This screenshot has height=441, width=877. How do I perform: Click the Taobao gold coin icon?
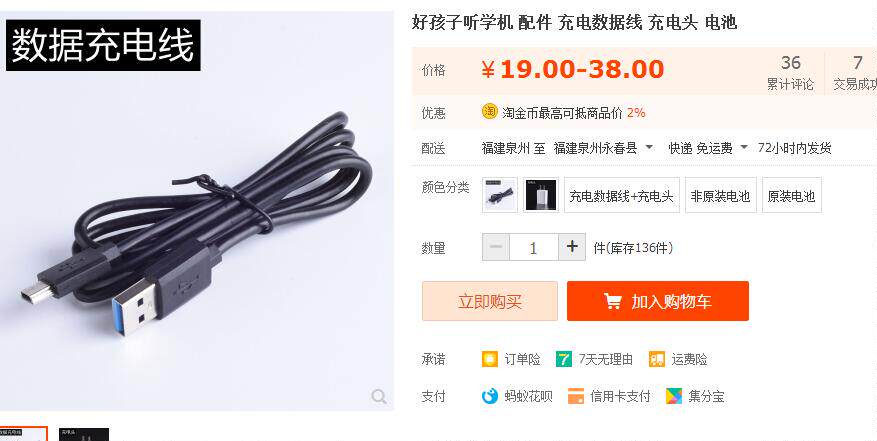(x=489, y=111)
